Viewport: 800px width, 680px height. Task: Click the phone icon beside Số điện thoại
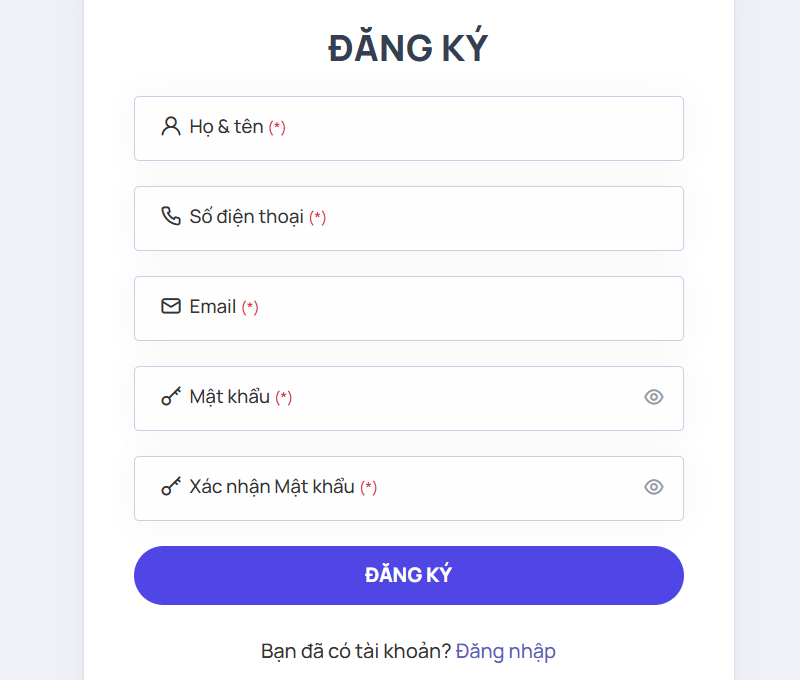170,217
